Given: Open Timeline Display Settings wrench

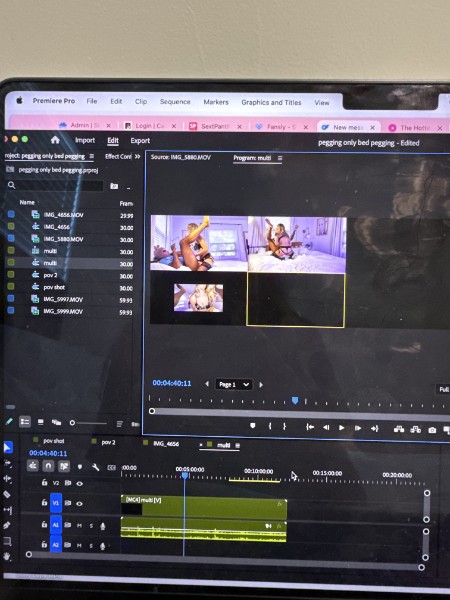Looking at the screenshot, I should (96, 467).
